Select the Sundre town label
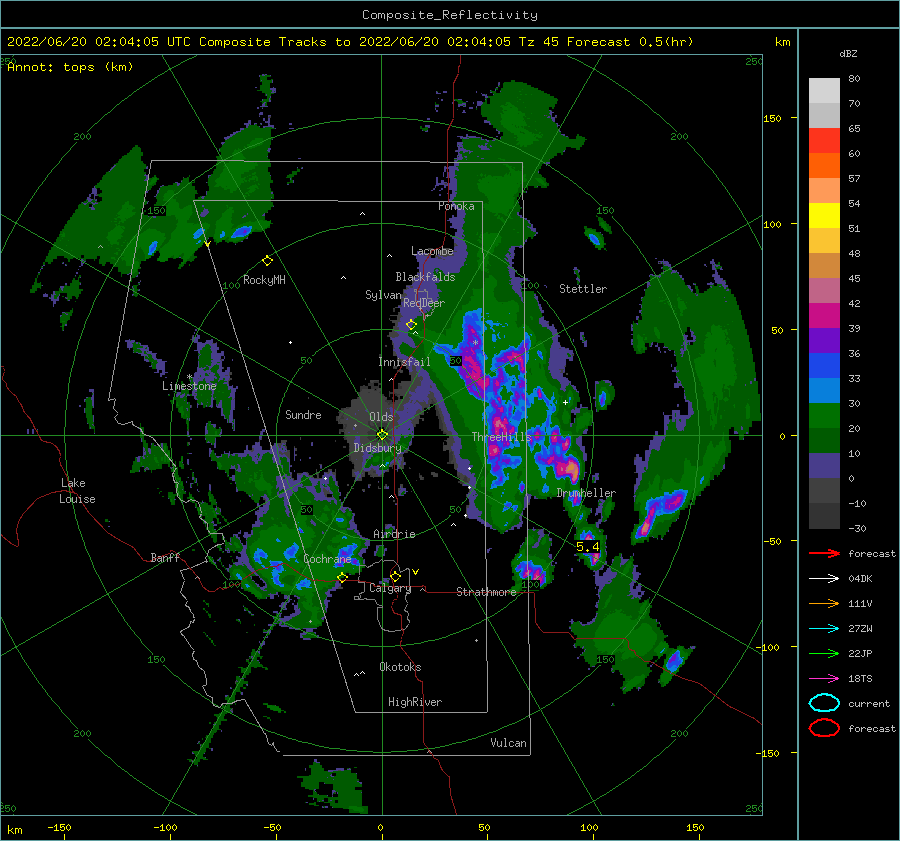Viewport: 900px width, 841px height. coord(303,414)
